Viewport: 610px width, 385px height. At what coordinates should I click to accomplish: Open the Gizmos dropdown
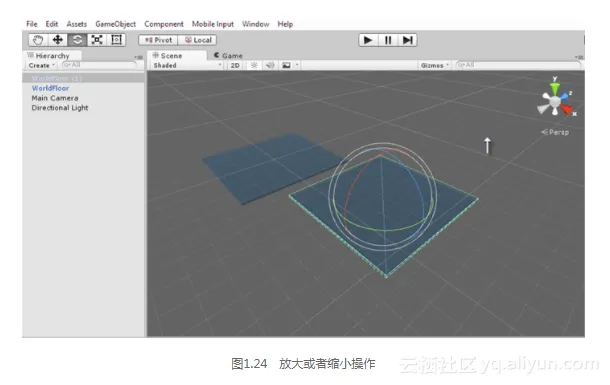(x=435, y=65)
